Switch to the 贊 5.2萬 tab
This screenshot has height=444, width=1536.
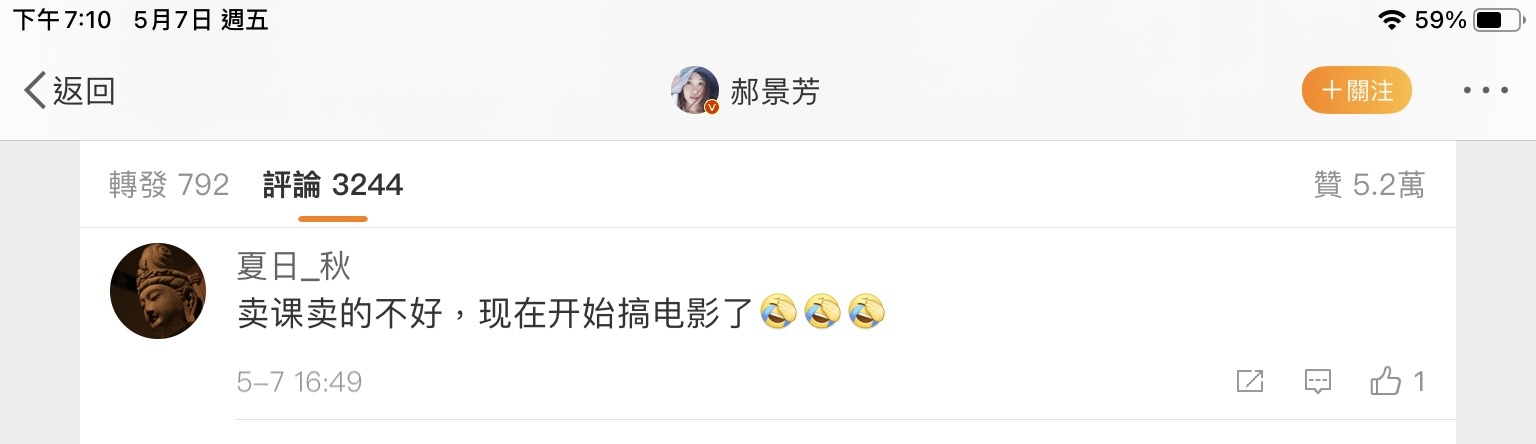[x=1369, y=185]
